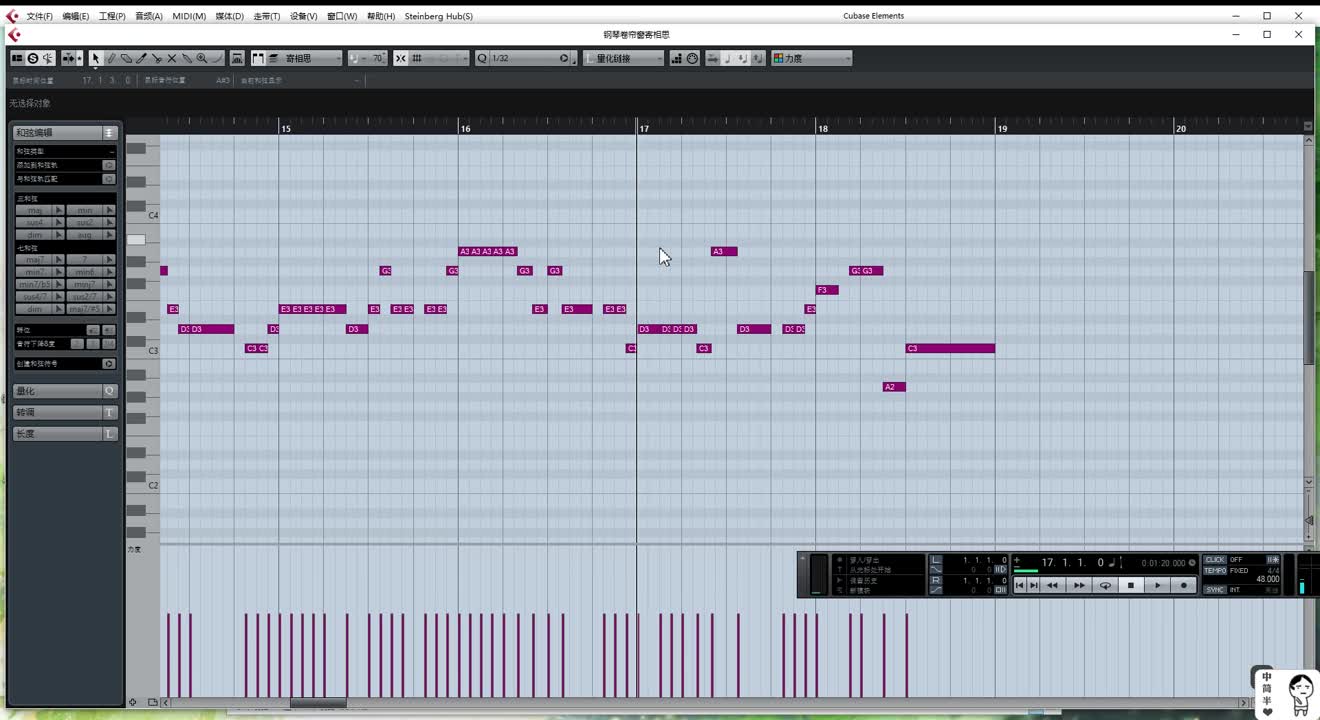Open the Snap type grid dropdown
Image resolution: width=1320 pixels, height=720 pixels.
pos(440,58)
